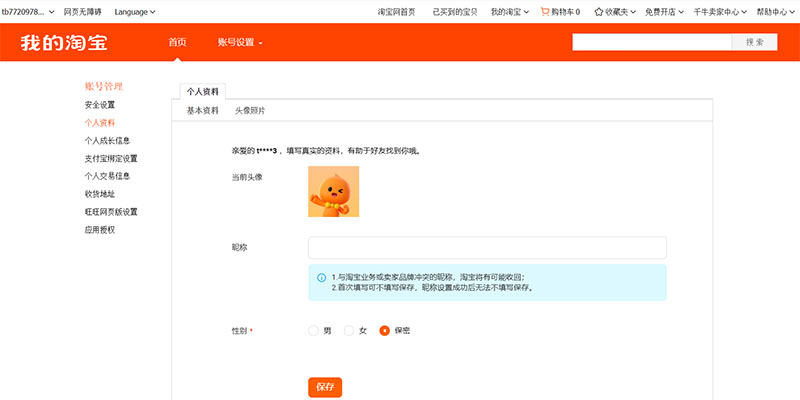
Task: Click the 保存 button
Action: (x=325, y=387)
